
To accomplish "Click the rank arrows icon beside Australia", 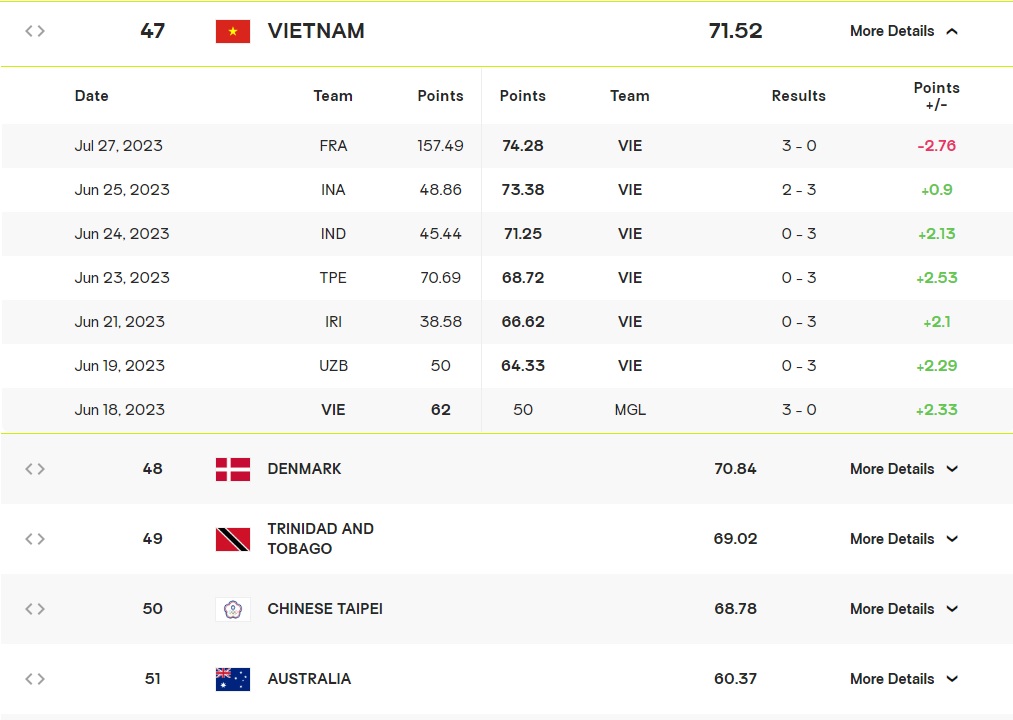I will point(35,679).
